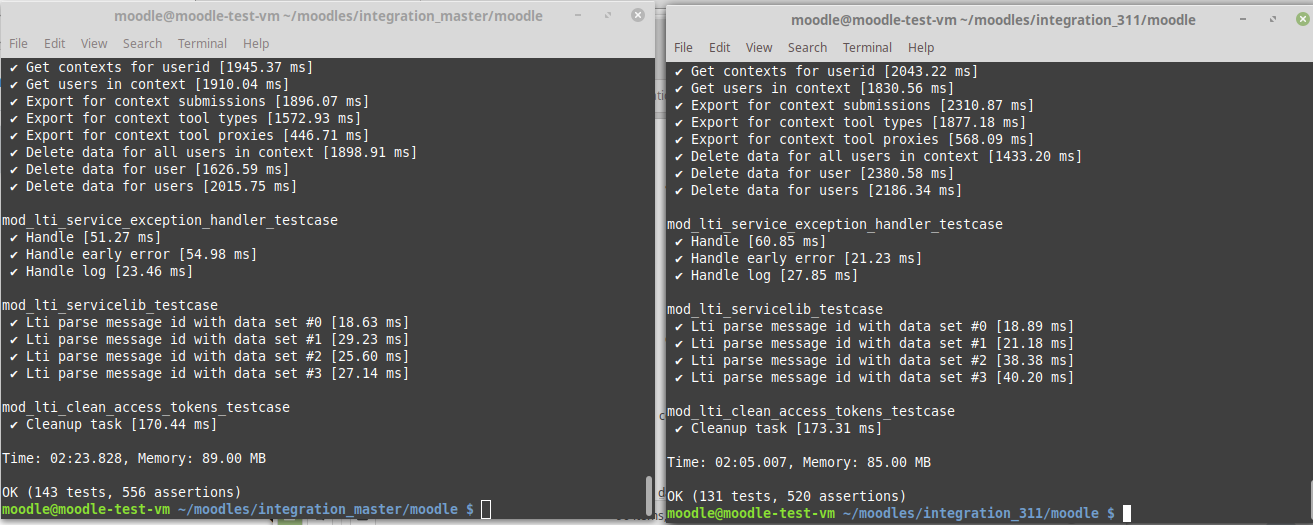
Task: Click data set #3 [40.20 ms] line
Action: click(x=874, y=377)
